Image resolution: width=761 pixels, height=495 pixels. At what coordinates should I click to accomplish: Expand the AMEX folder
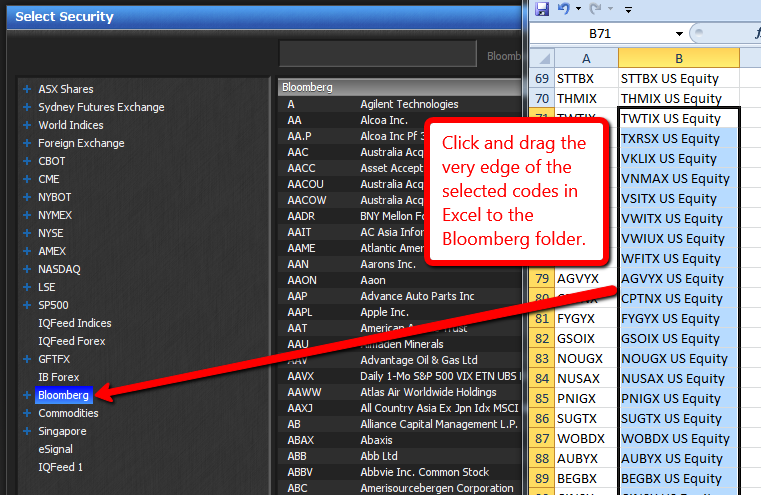coord(27,251)
